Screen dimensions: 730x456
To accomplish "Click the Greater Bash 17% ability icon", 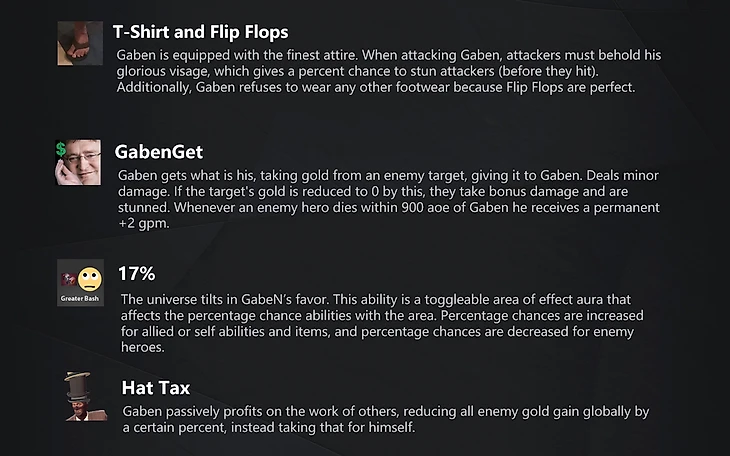I will (80, 283).
